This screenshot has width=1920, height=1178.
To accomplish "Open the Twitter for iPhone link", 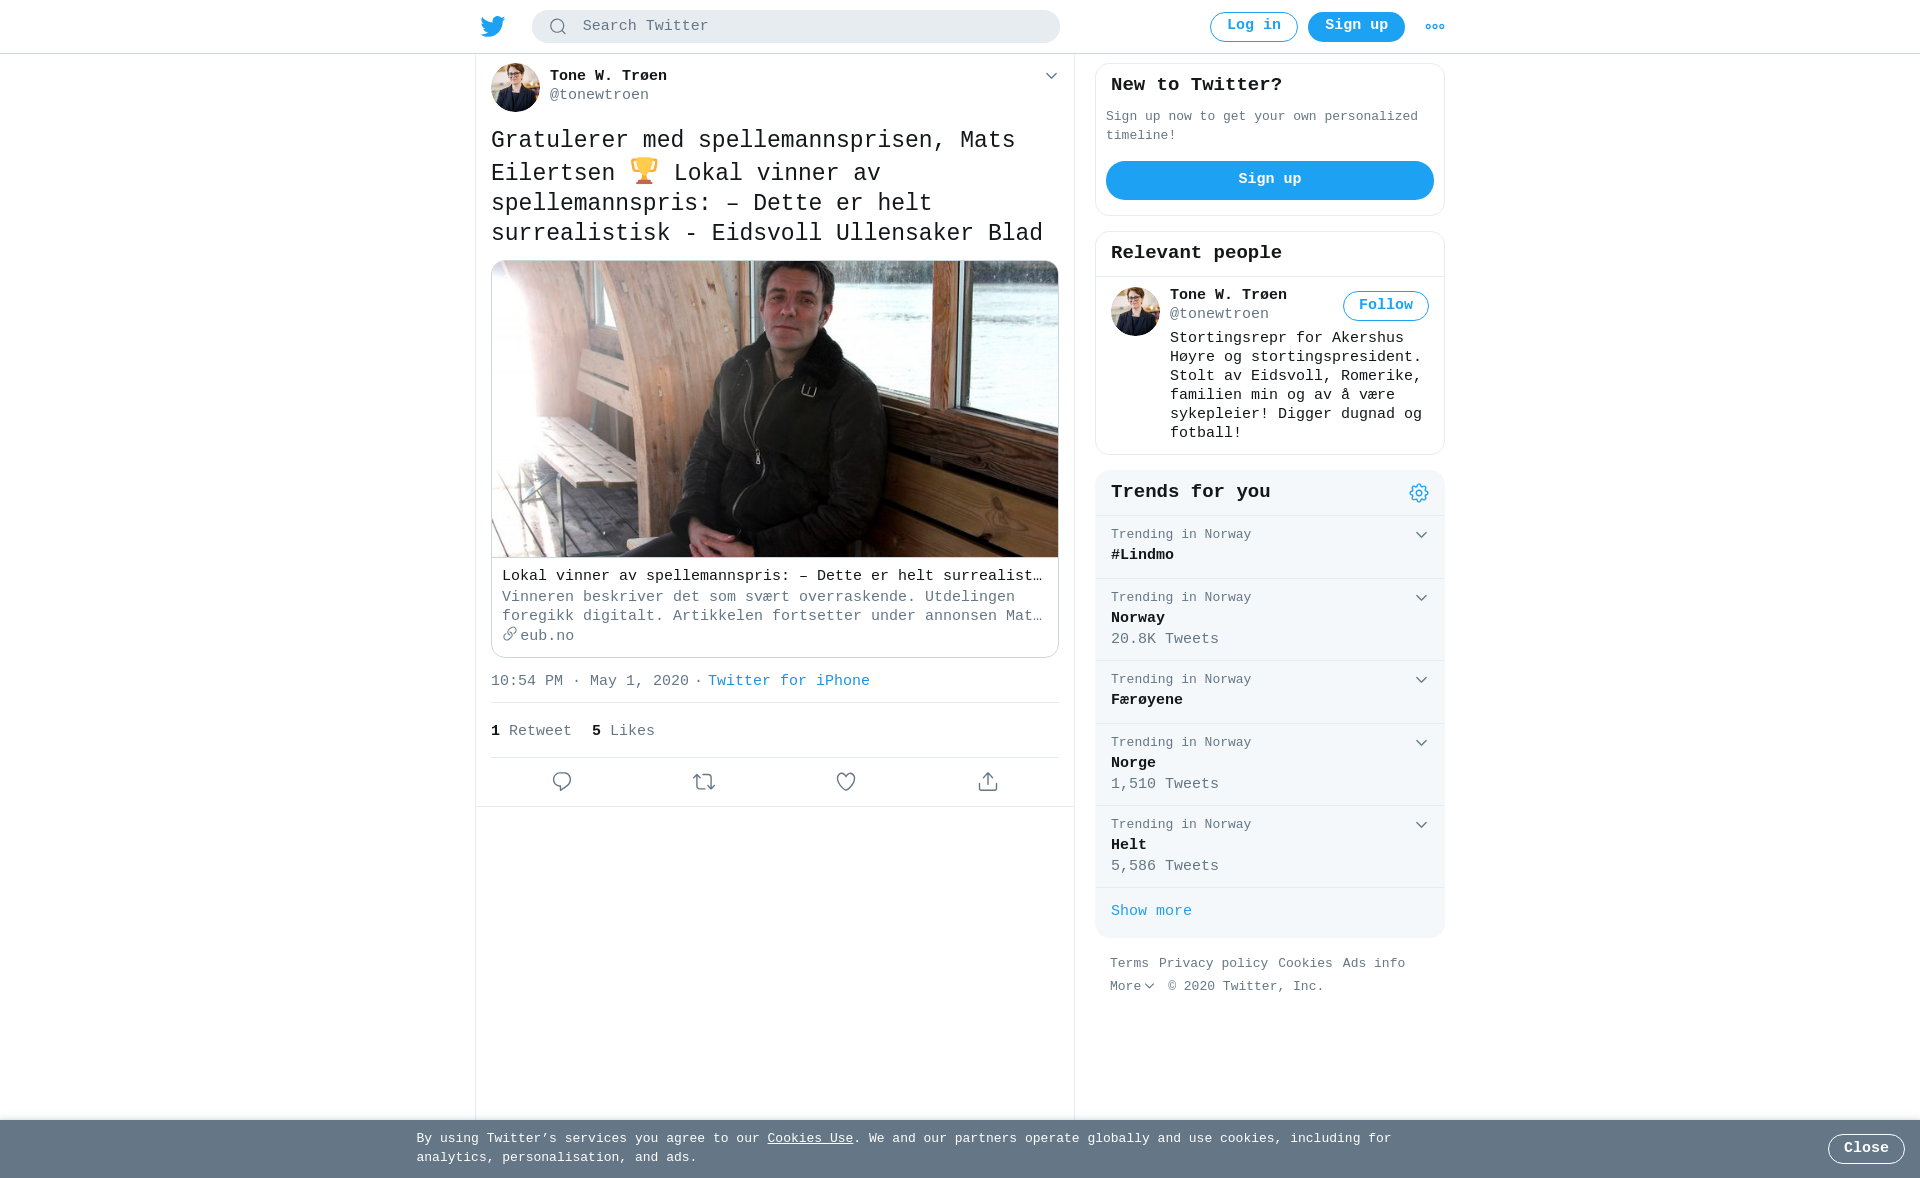I will click(789, 681).
